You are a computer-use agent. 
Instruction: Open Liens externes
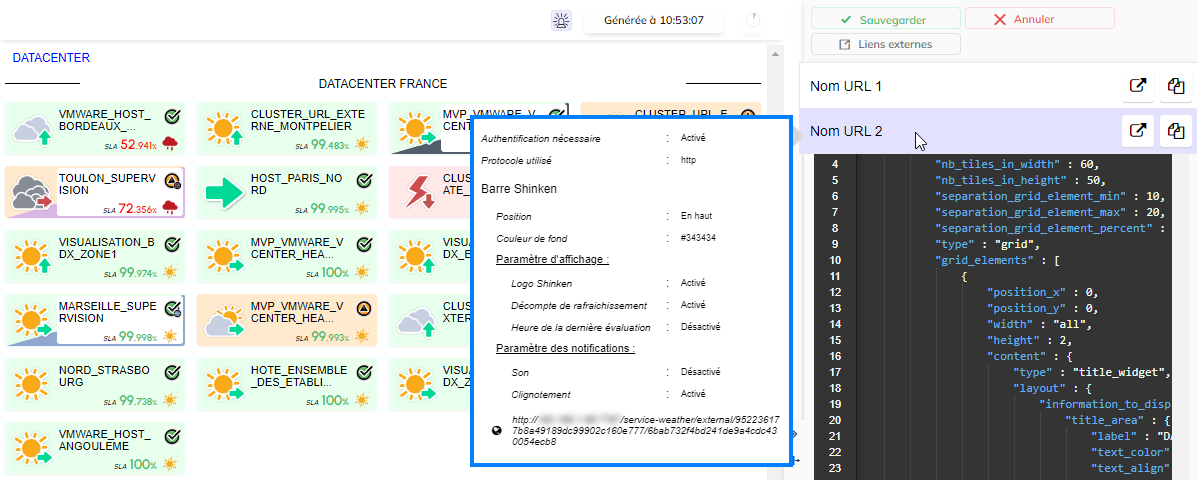point(885,44)
